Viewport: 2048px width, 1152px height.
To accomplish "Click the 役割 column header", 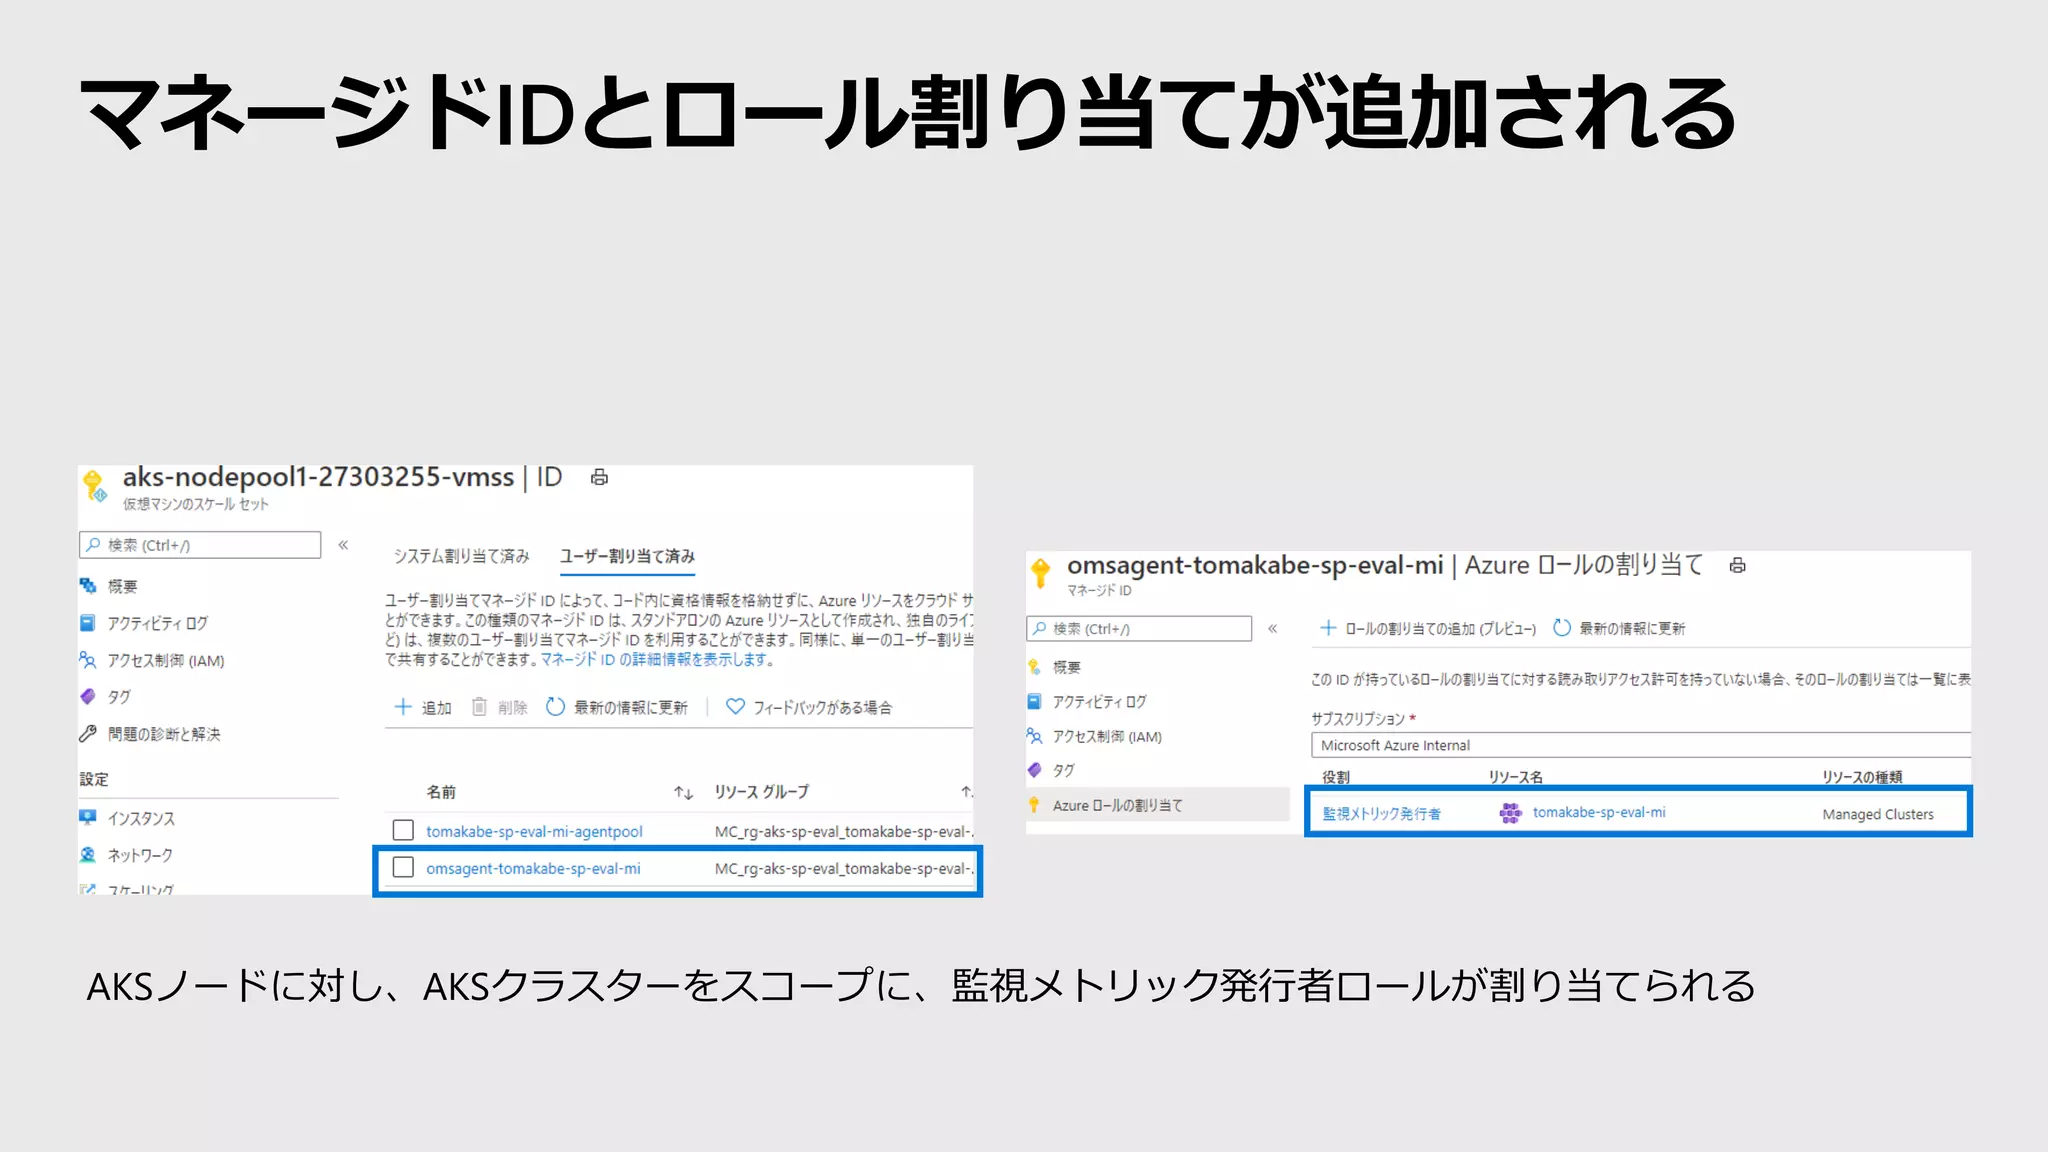I will pyautogui.click(x=1335, y=776).
